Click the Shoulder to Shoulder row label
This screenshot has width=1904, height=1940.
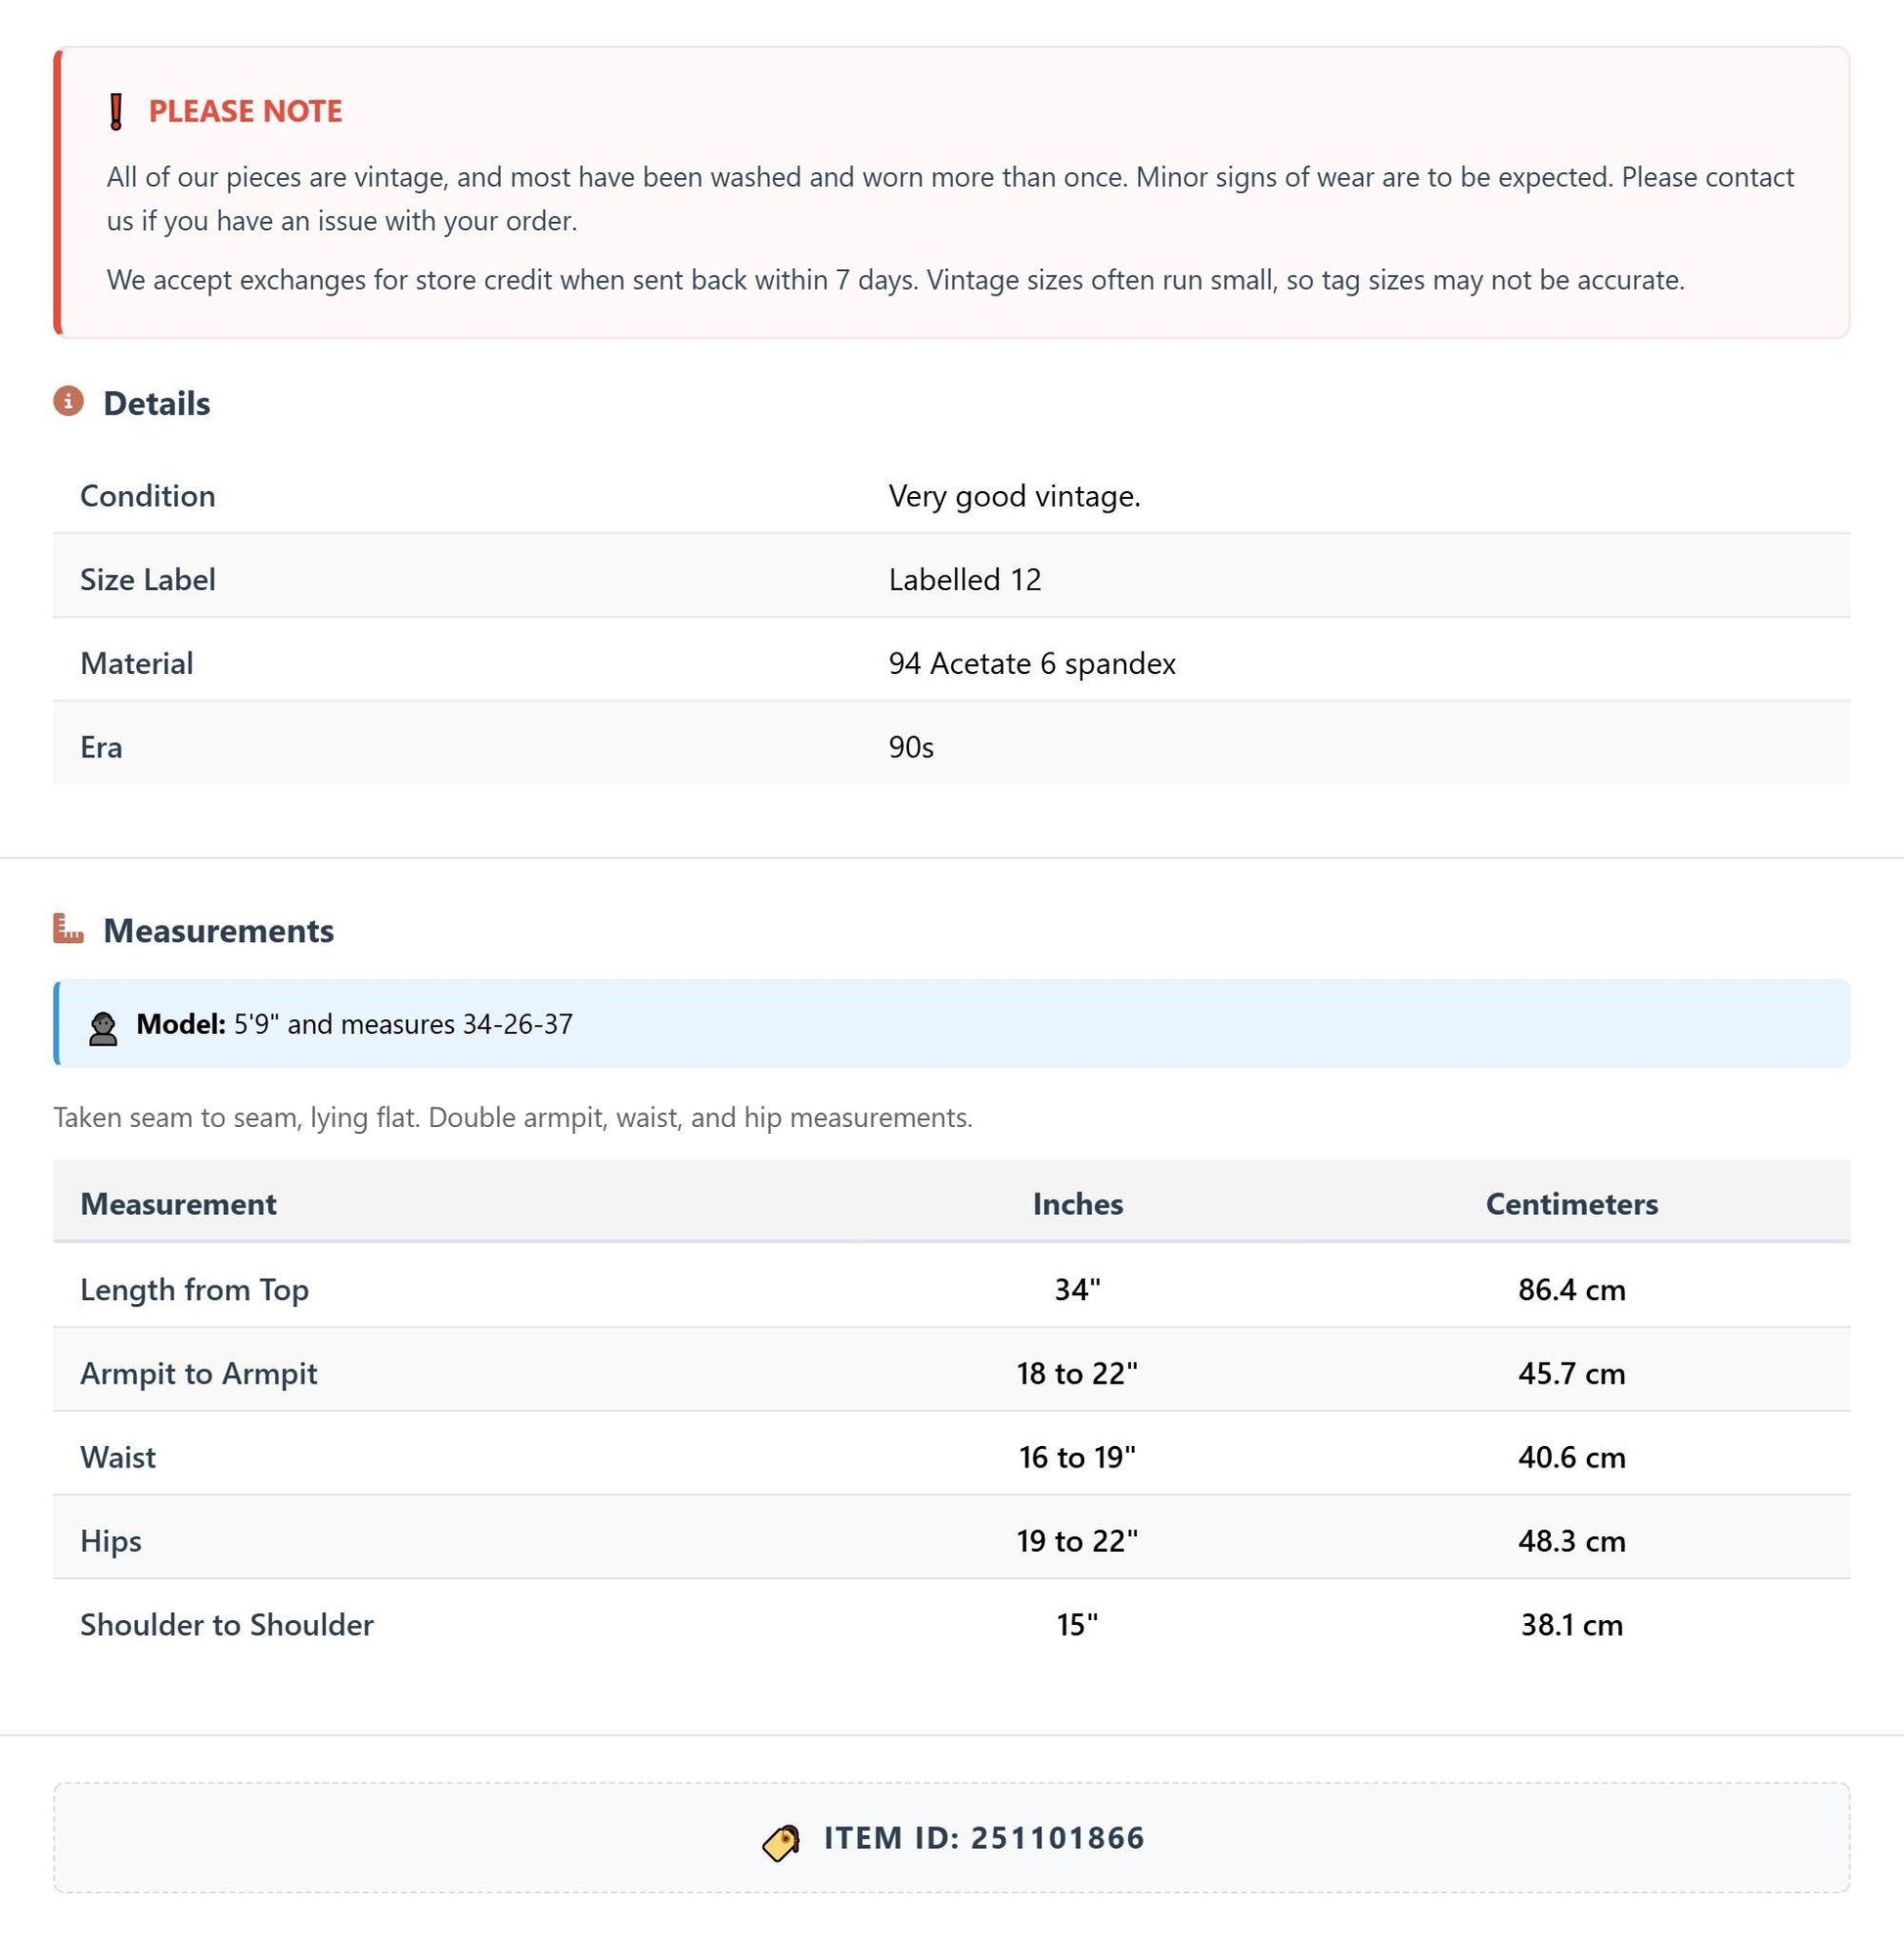226,1625
